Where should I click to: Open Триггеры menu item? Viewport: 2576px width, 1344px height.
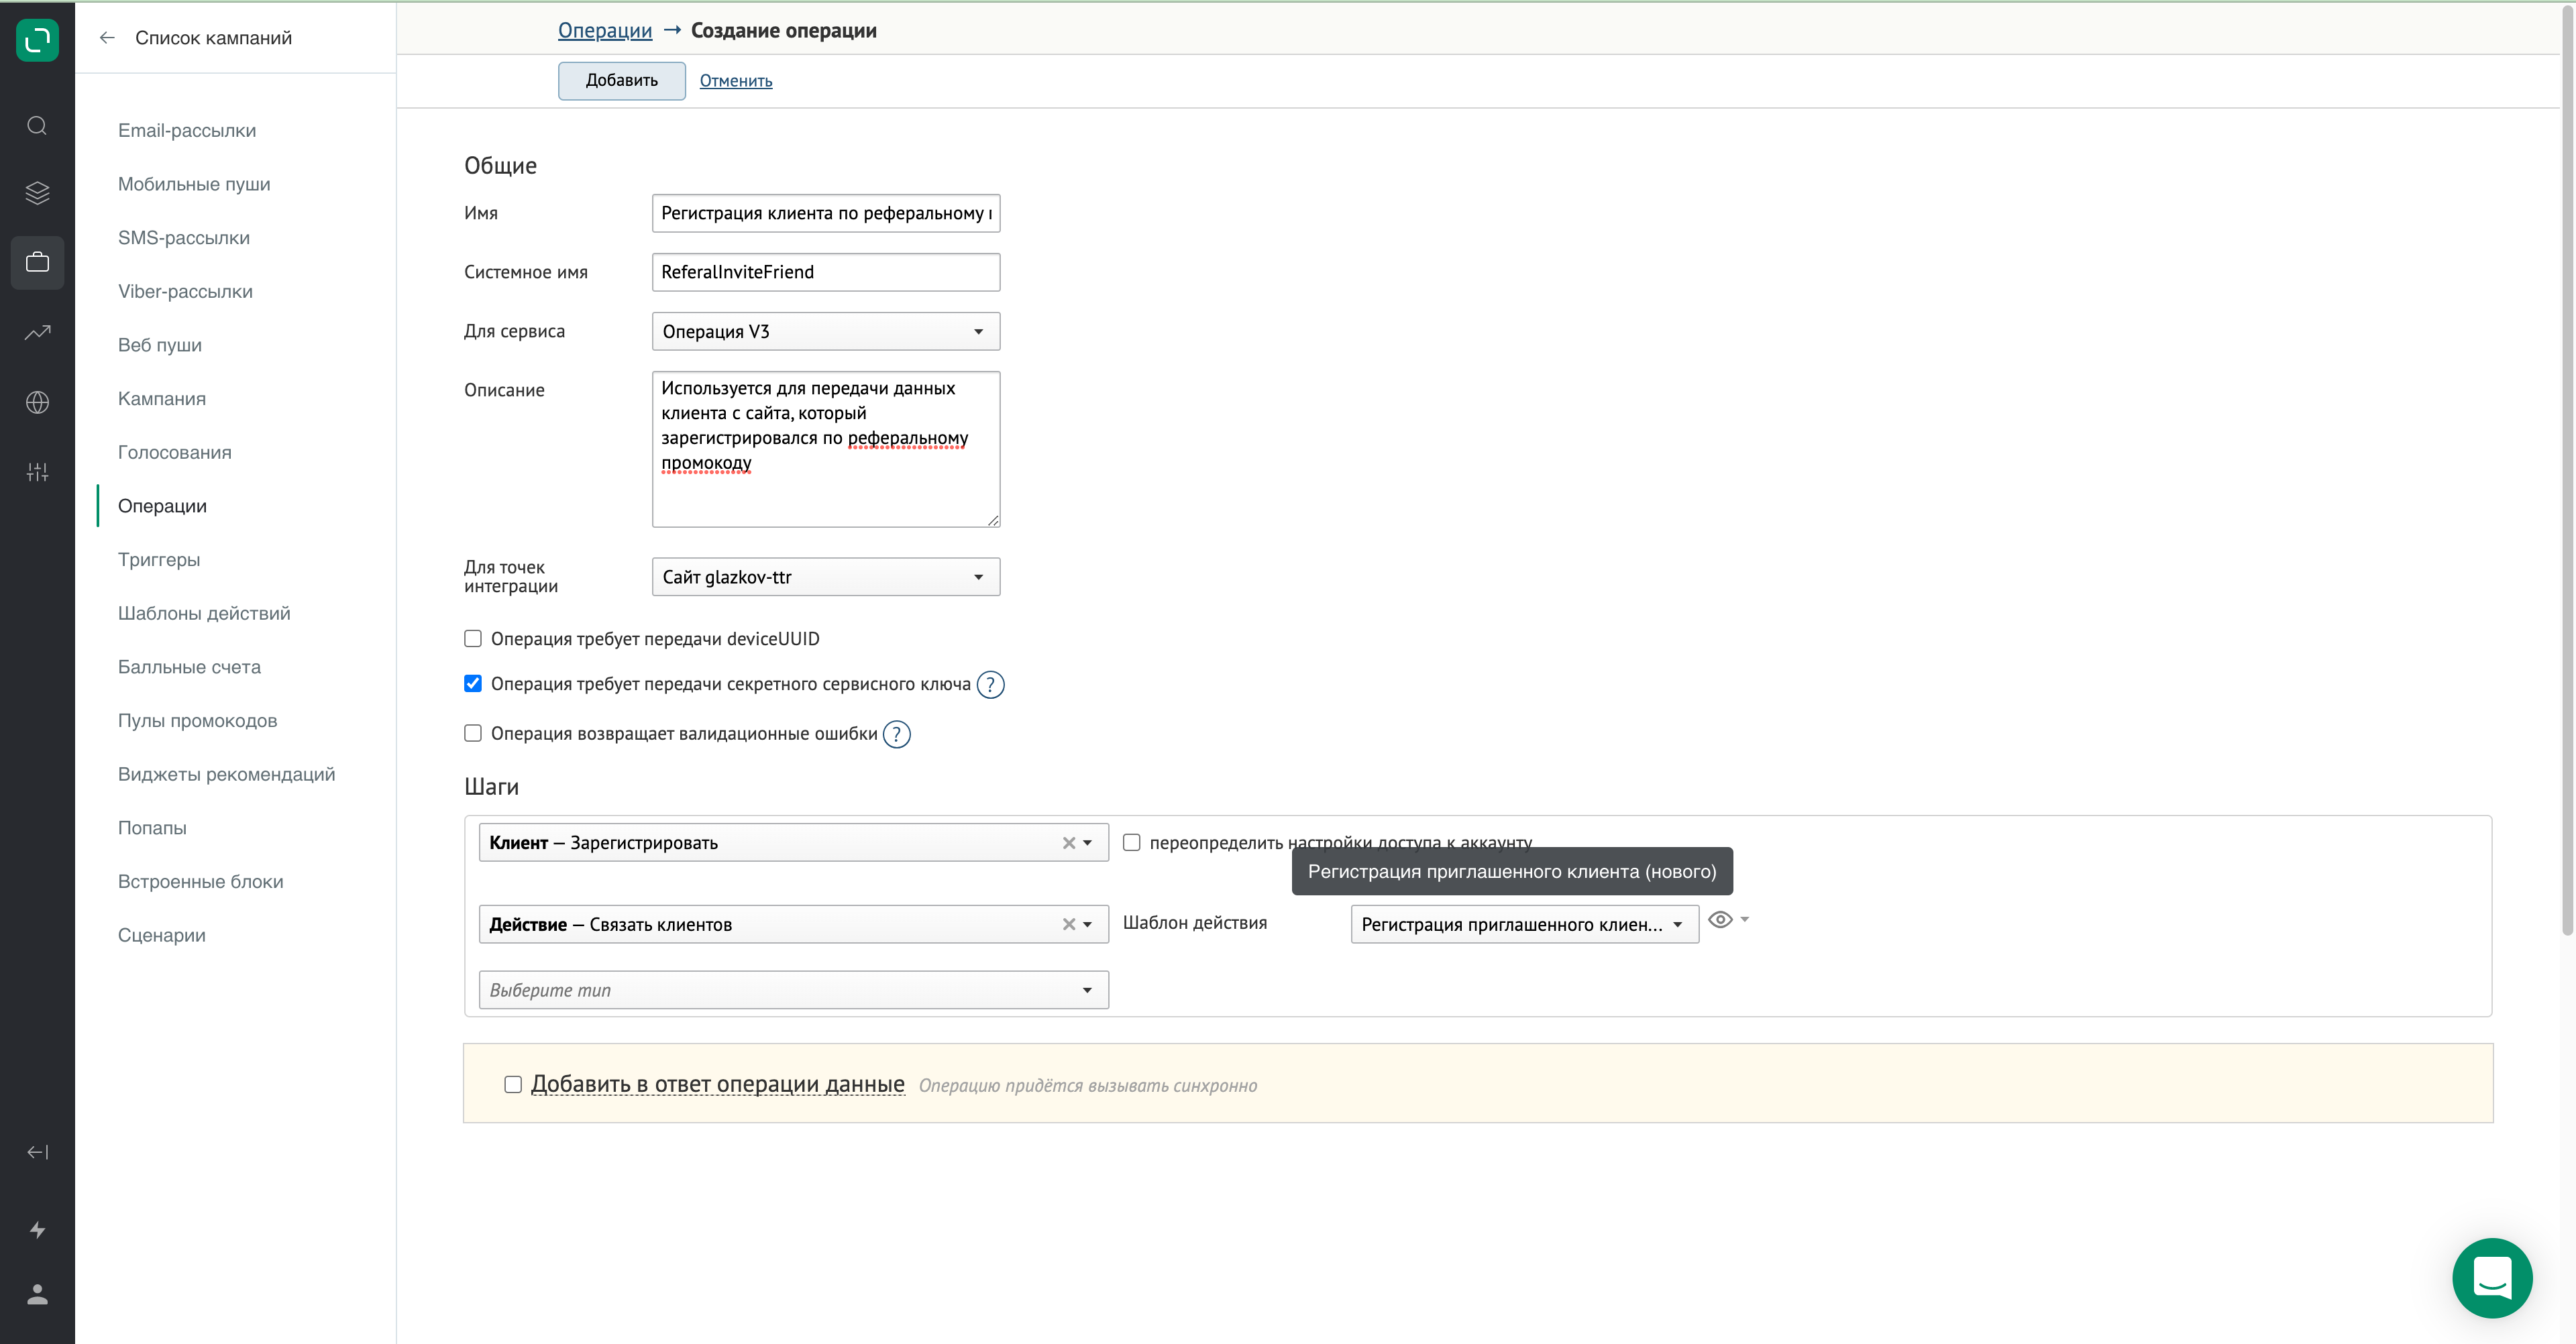coord(159,560)
